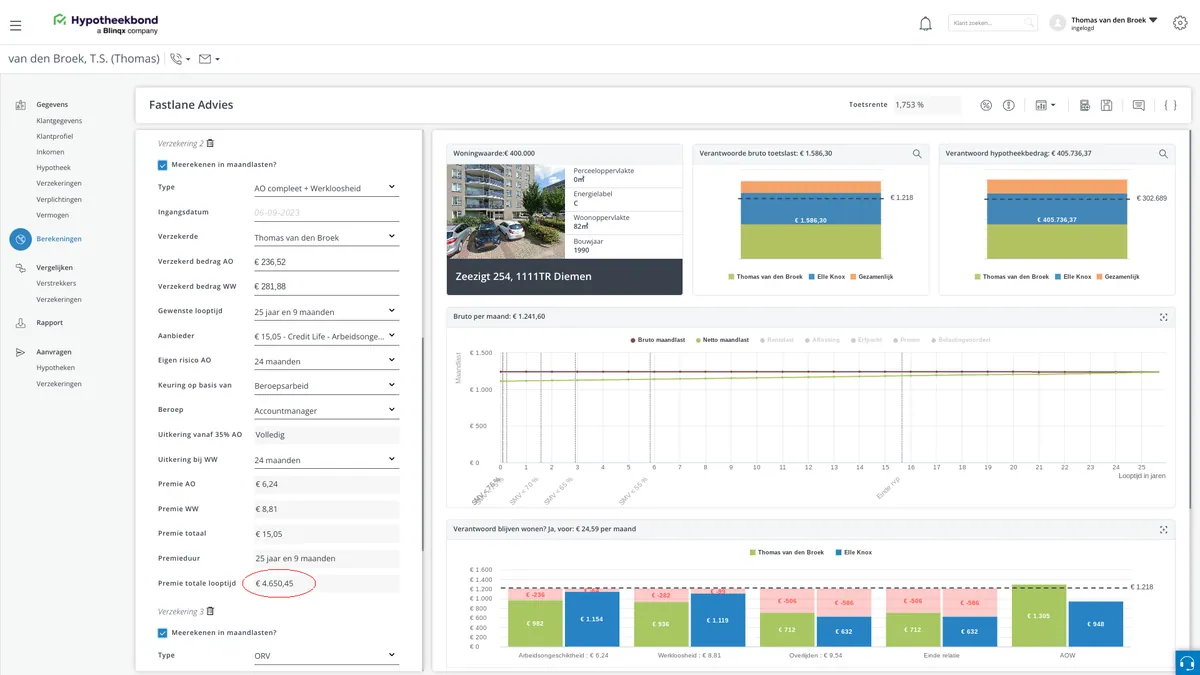Click the Klant zoeken search box
Screen dimensions: 1200x675
(x=992, y=22)
